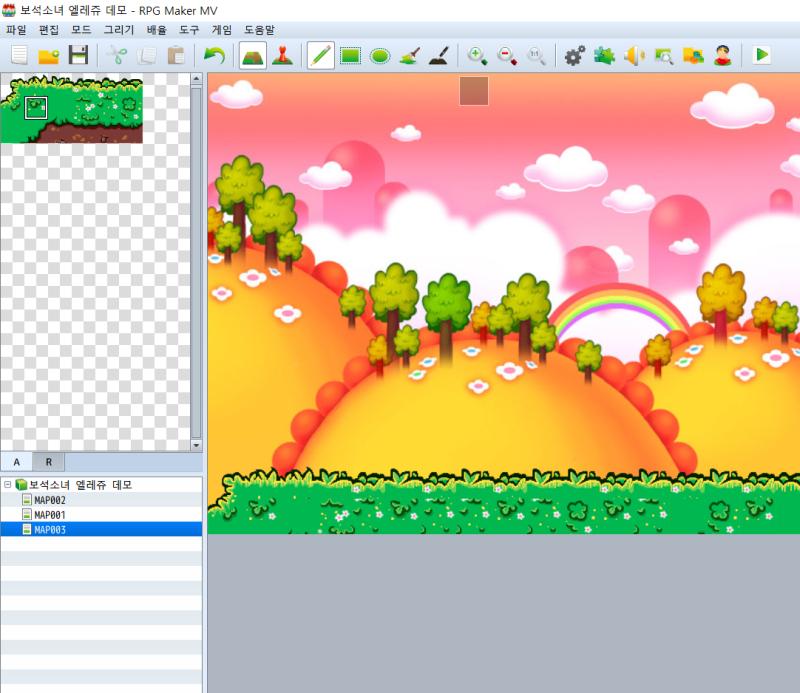Undo the last action
This screenshot has width=800, height=693.
click(214, 55)
